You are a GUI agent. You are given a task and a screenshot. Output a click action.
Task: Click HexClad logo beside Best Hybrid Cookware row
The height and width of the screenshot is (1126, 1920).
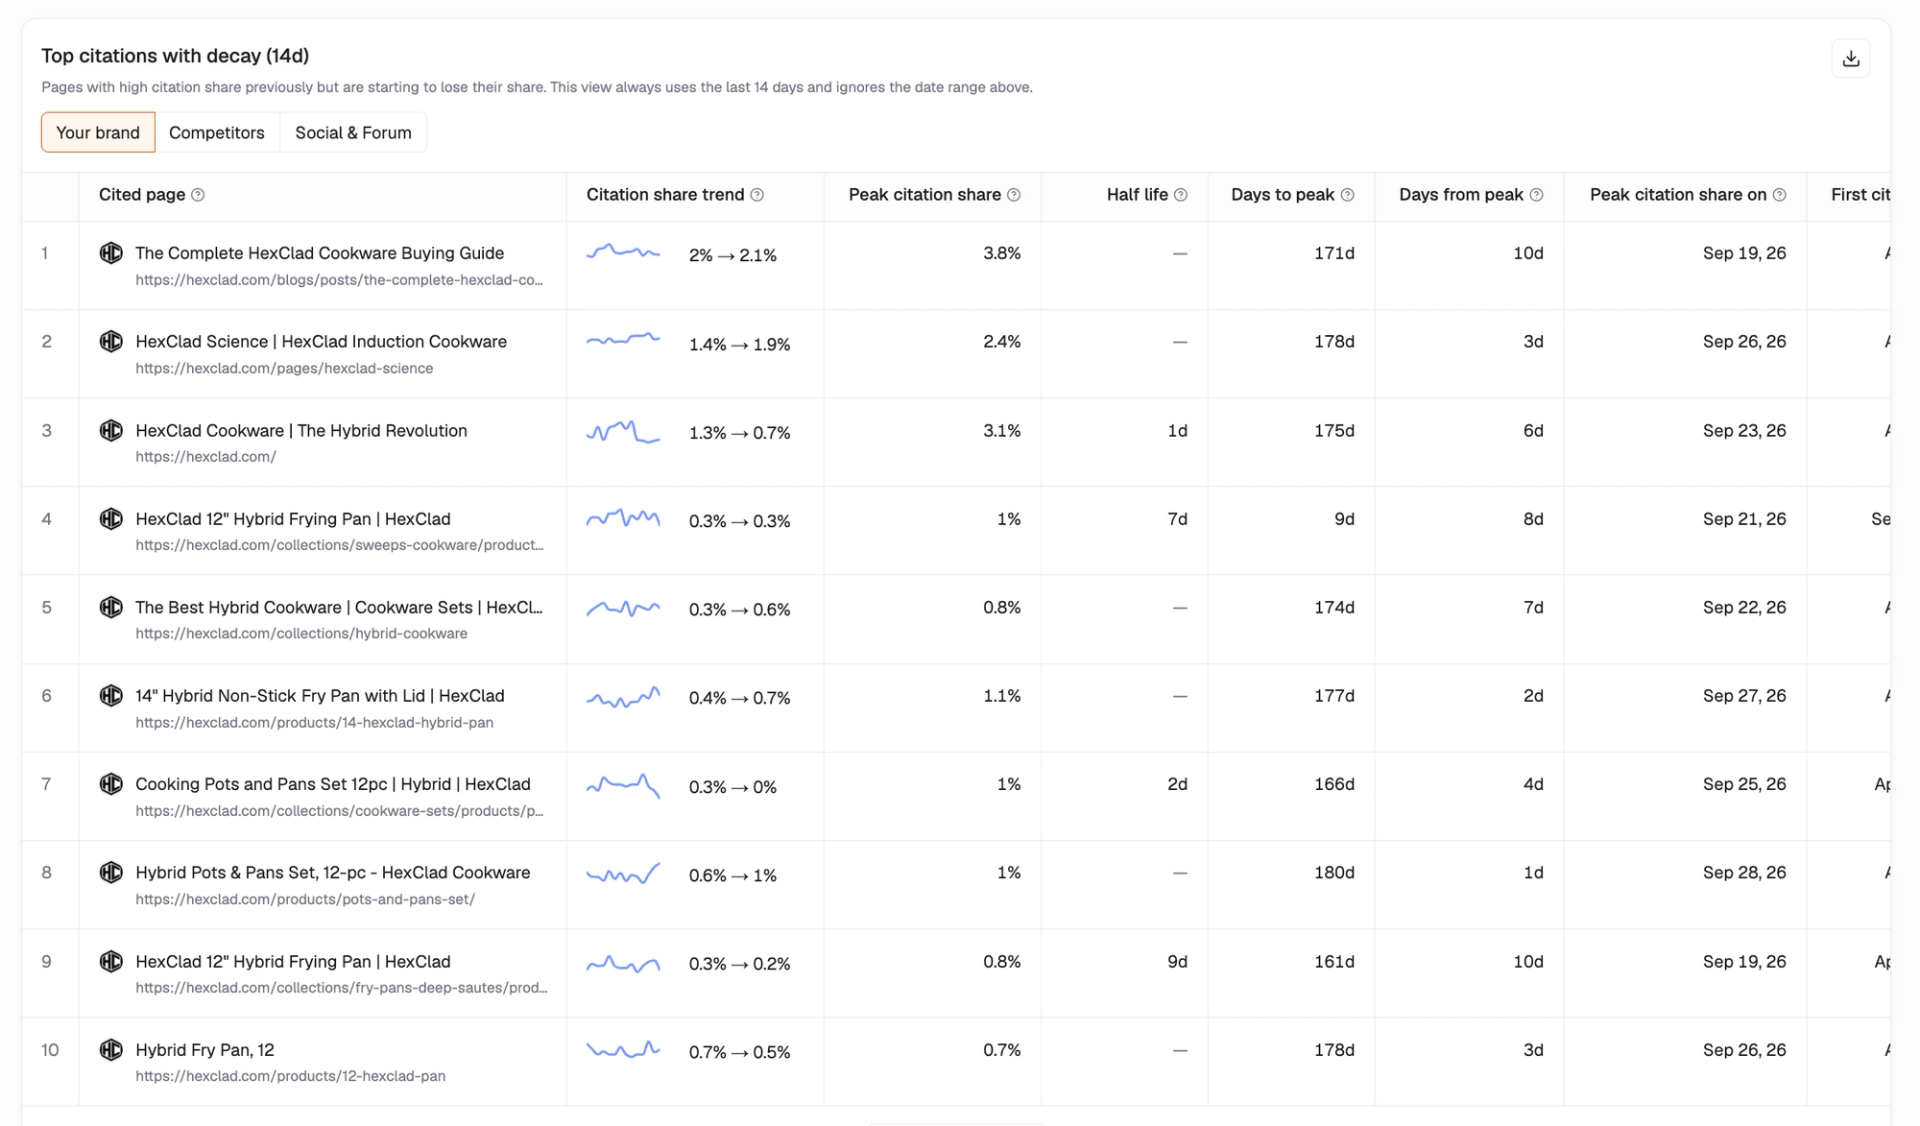click(x=111, y=607)
